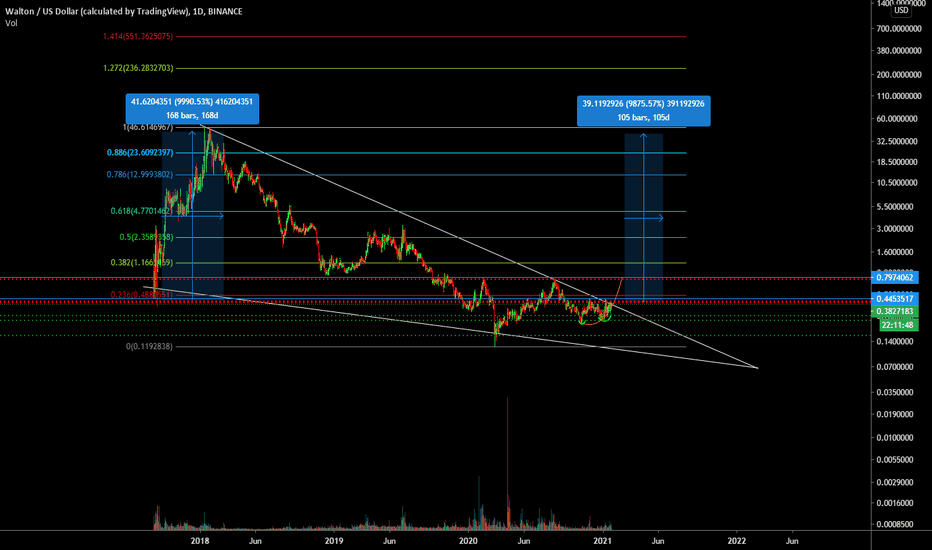
Task: Click the USD currency button
Action: tap(901, 10)
